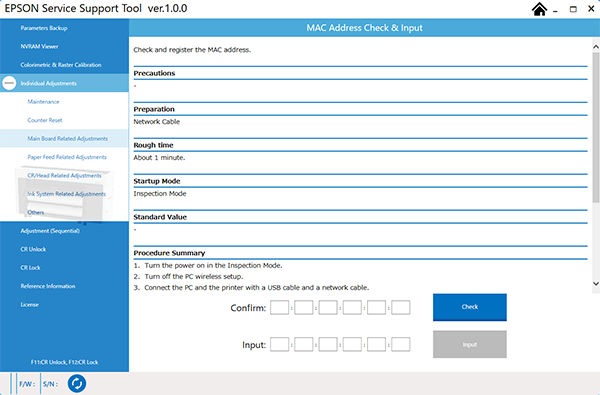
Task: Focus third Confirm MAC address box
Action: coord(328,307)
